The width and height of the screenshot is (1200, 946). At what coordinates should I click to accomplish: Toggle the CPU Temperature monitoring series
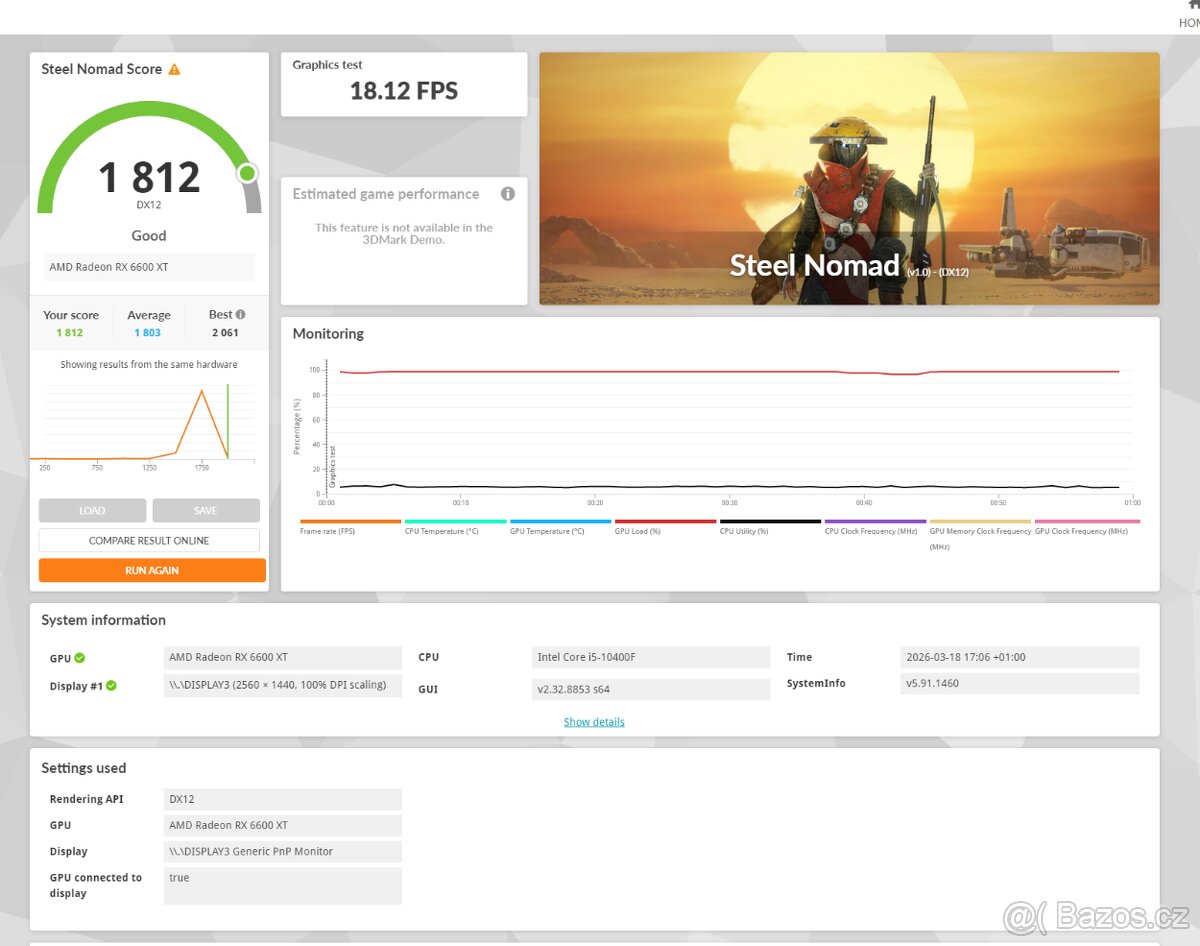(455, 521)
